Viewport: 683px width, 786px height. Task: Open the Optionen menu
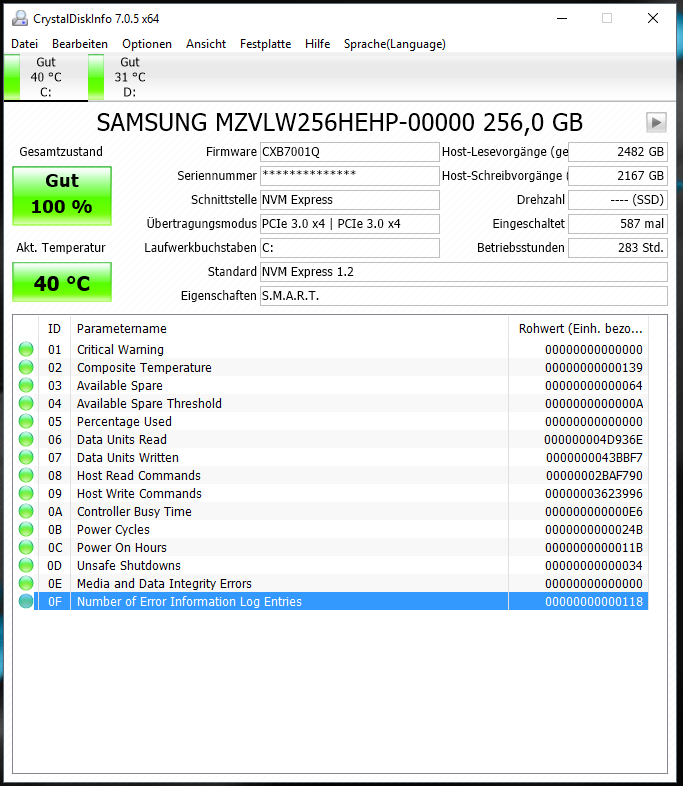coord(147,44)
